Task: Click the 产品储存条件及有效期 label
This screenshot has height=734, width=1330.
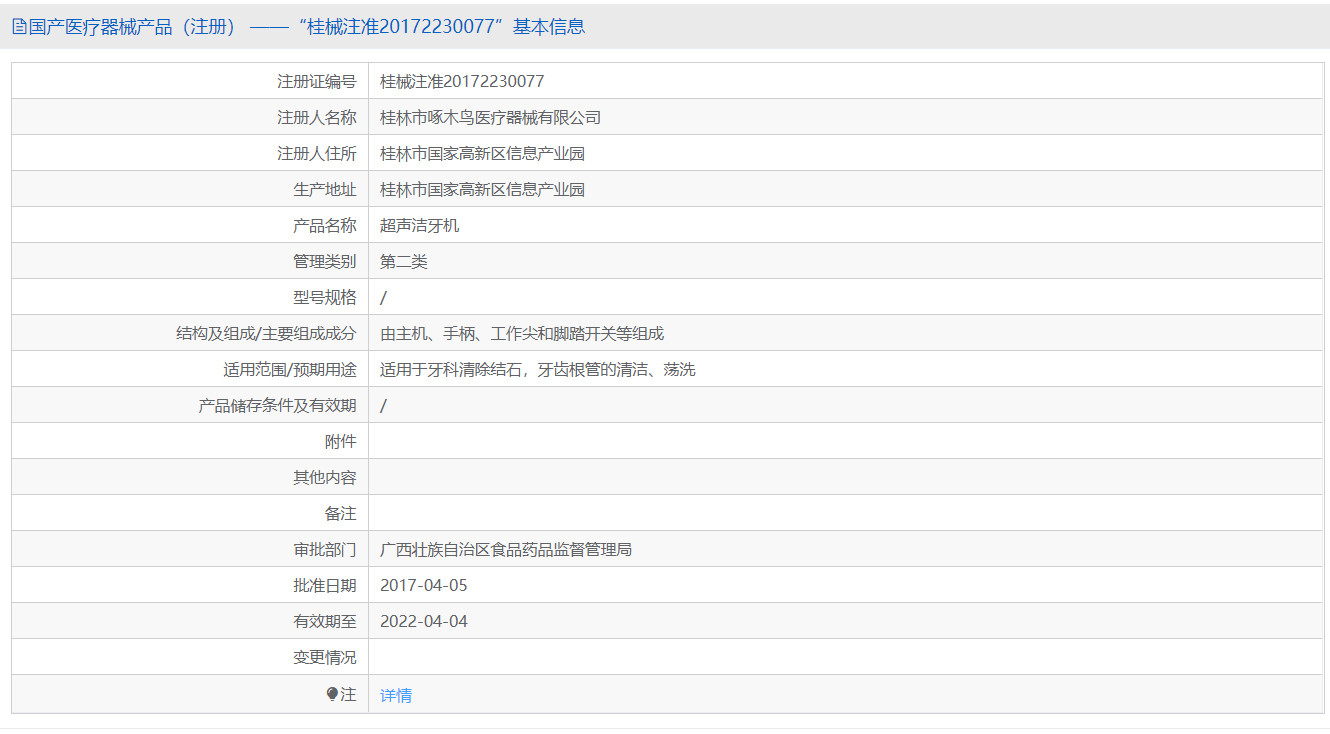Action: [x=277, y=405]
